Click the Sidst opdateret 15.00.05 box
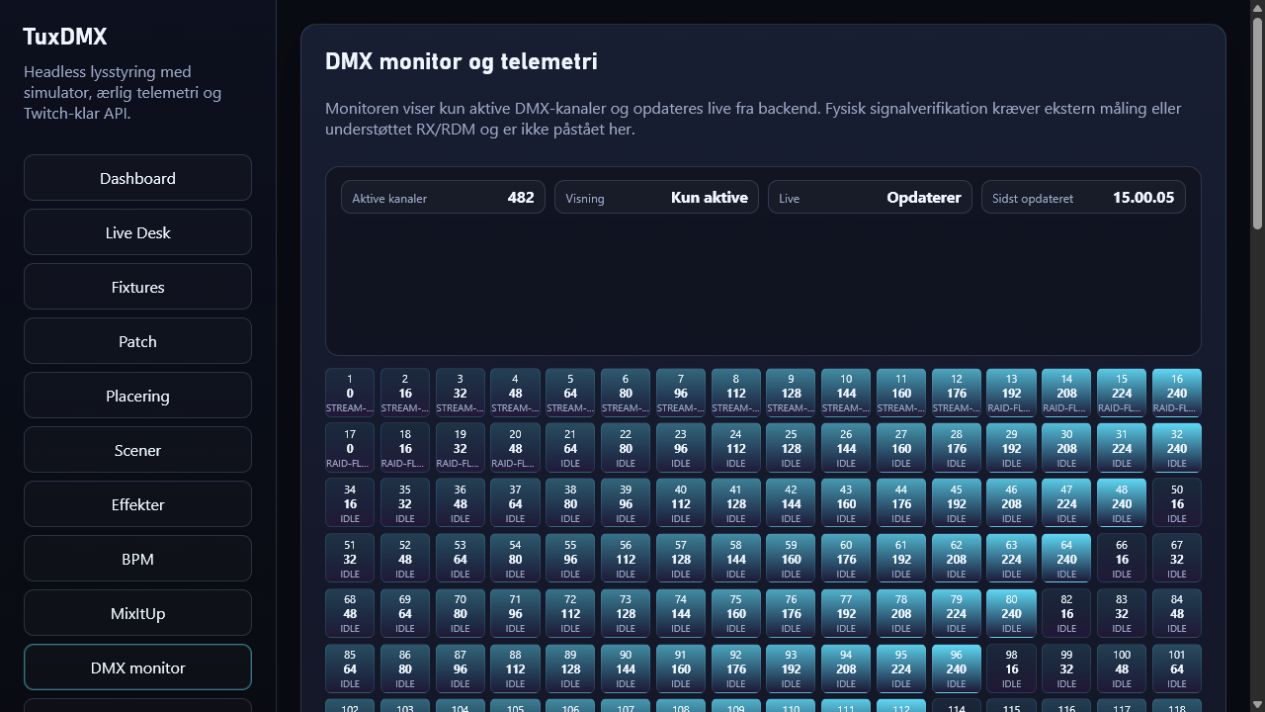1265x712 pixels. (1083, 197)
